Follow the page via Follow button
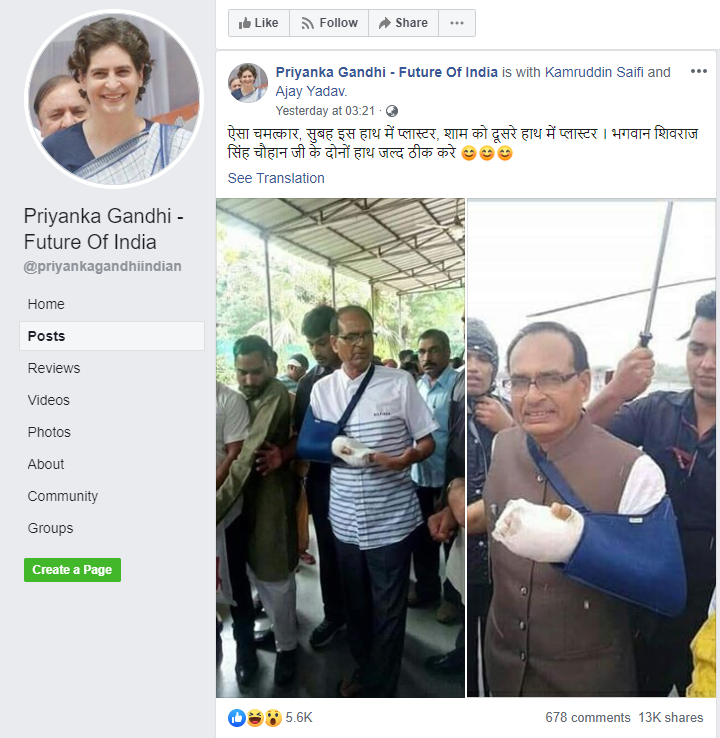 coord(329,23)
